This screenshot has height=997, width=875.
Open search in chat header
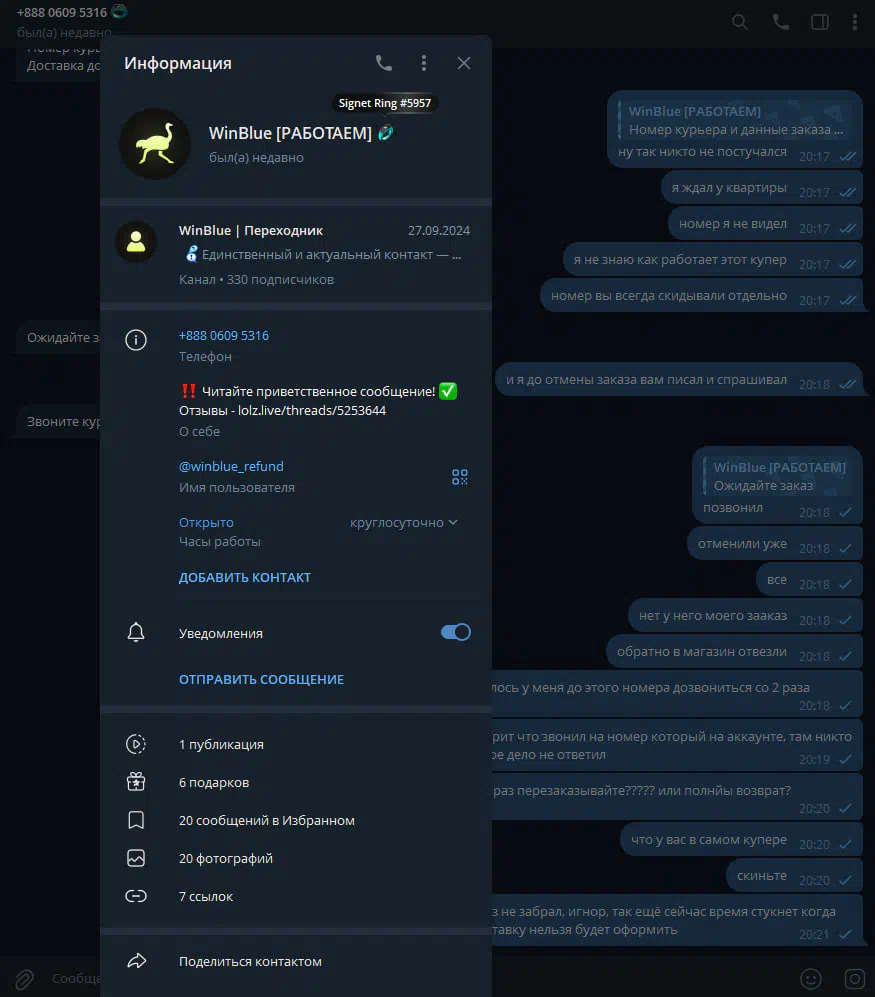click(740, 22)
